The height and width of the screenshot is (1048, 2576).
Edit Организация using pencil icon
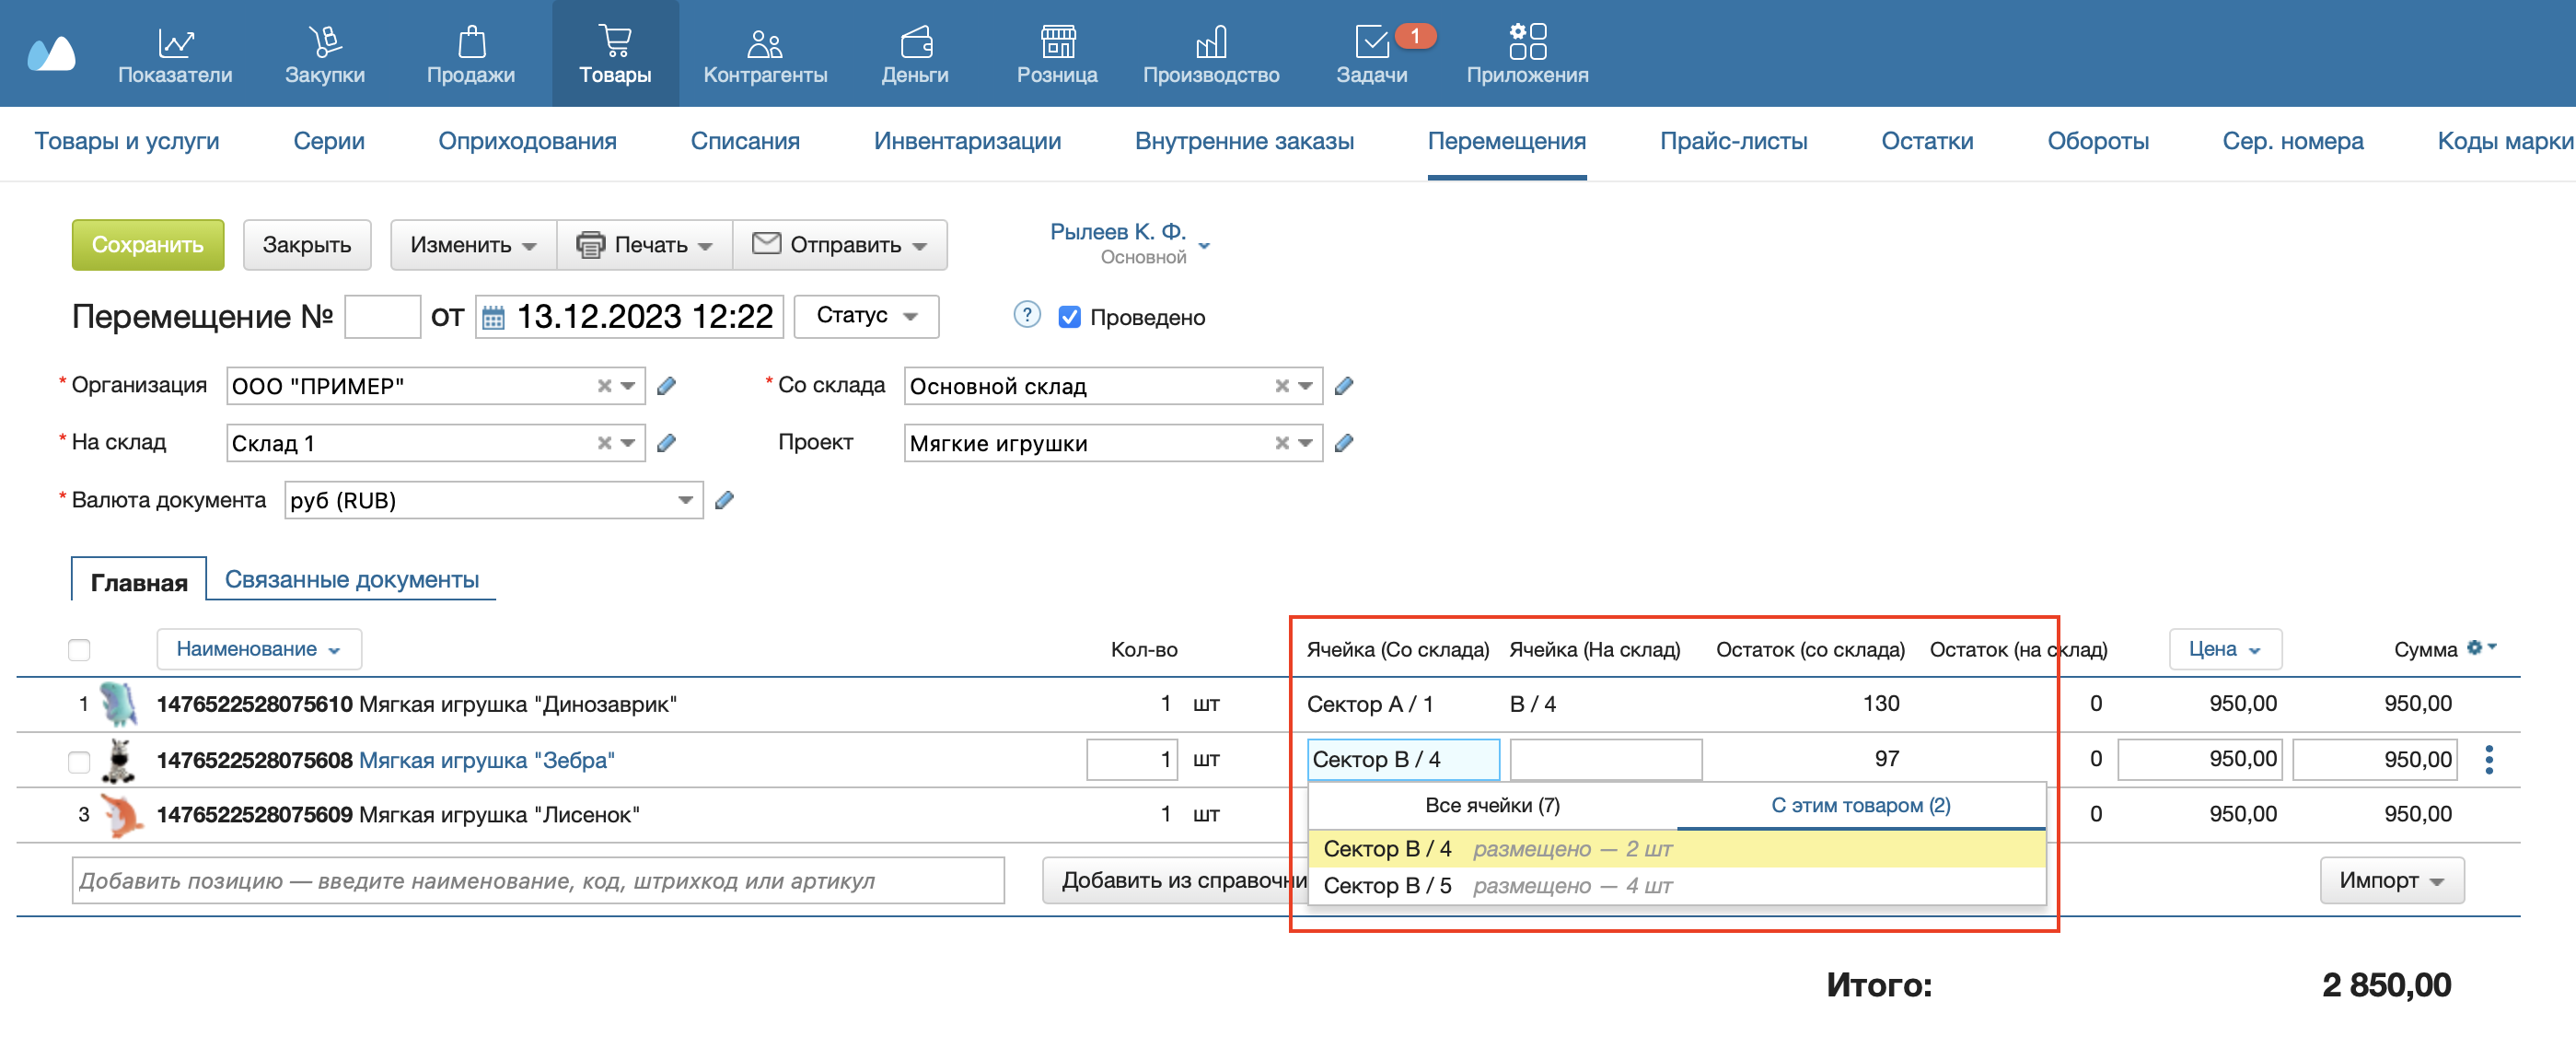point(667,386)
